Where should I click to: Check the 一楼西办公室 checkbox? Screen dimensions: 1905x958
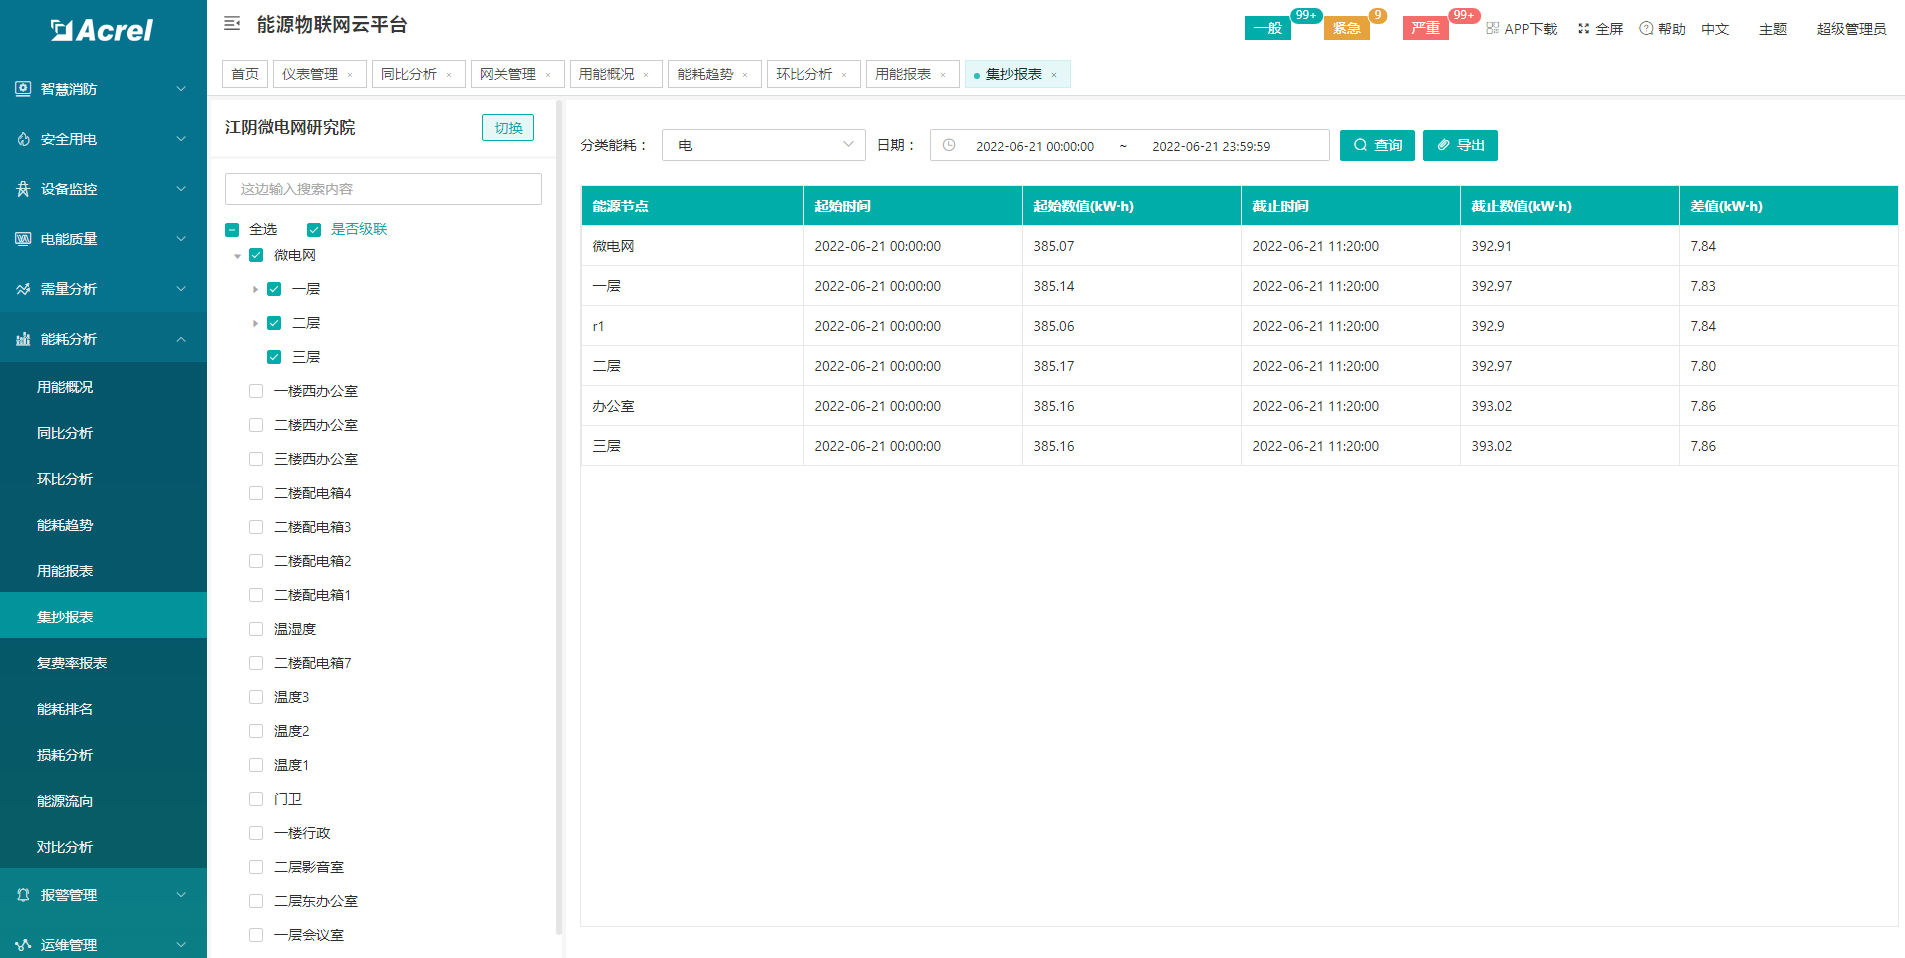(x=256, y=391)
